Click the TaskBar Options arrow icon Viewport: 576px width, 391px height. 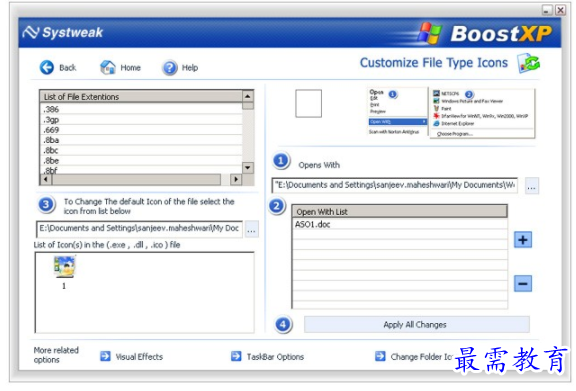236,356
